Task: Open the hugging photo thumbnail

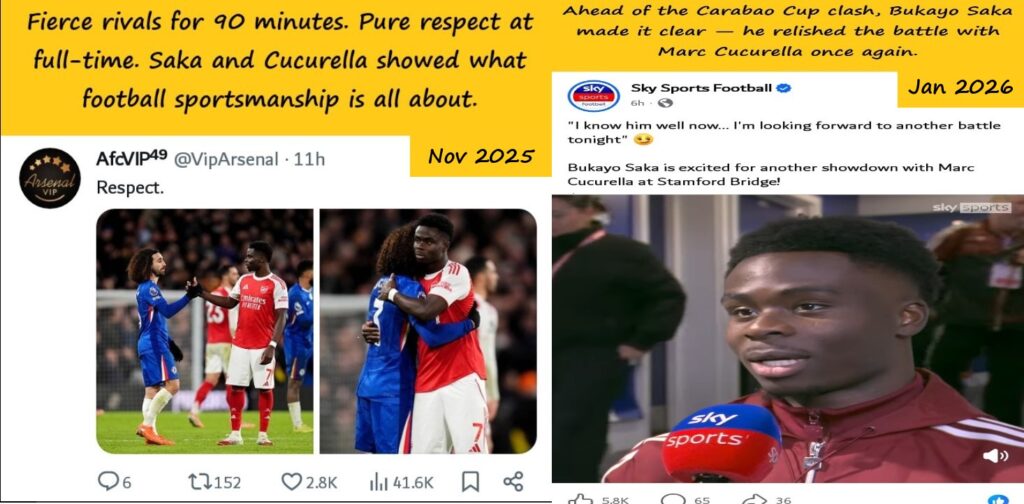Action: 428,331
